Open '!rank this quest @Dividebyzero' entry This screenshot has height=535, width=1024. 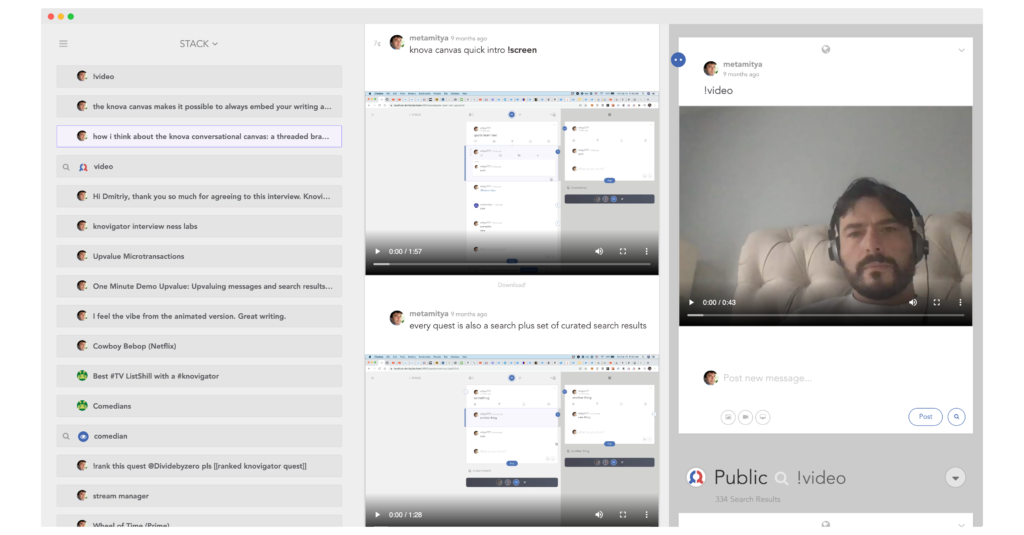pos(199,466)
